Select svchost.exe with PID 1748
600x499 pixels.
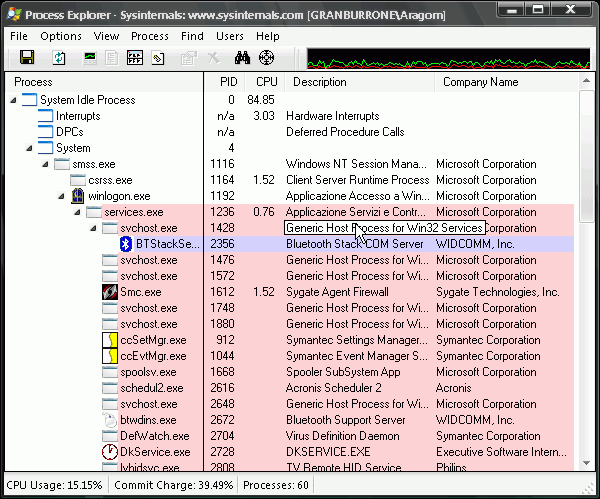pyautogui.click(x=290, y=308)
